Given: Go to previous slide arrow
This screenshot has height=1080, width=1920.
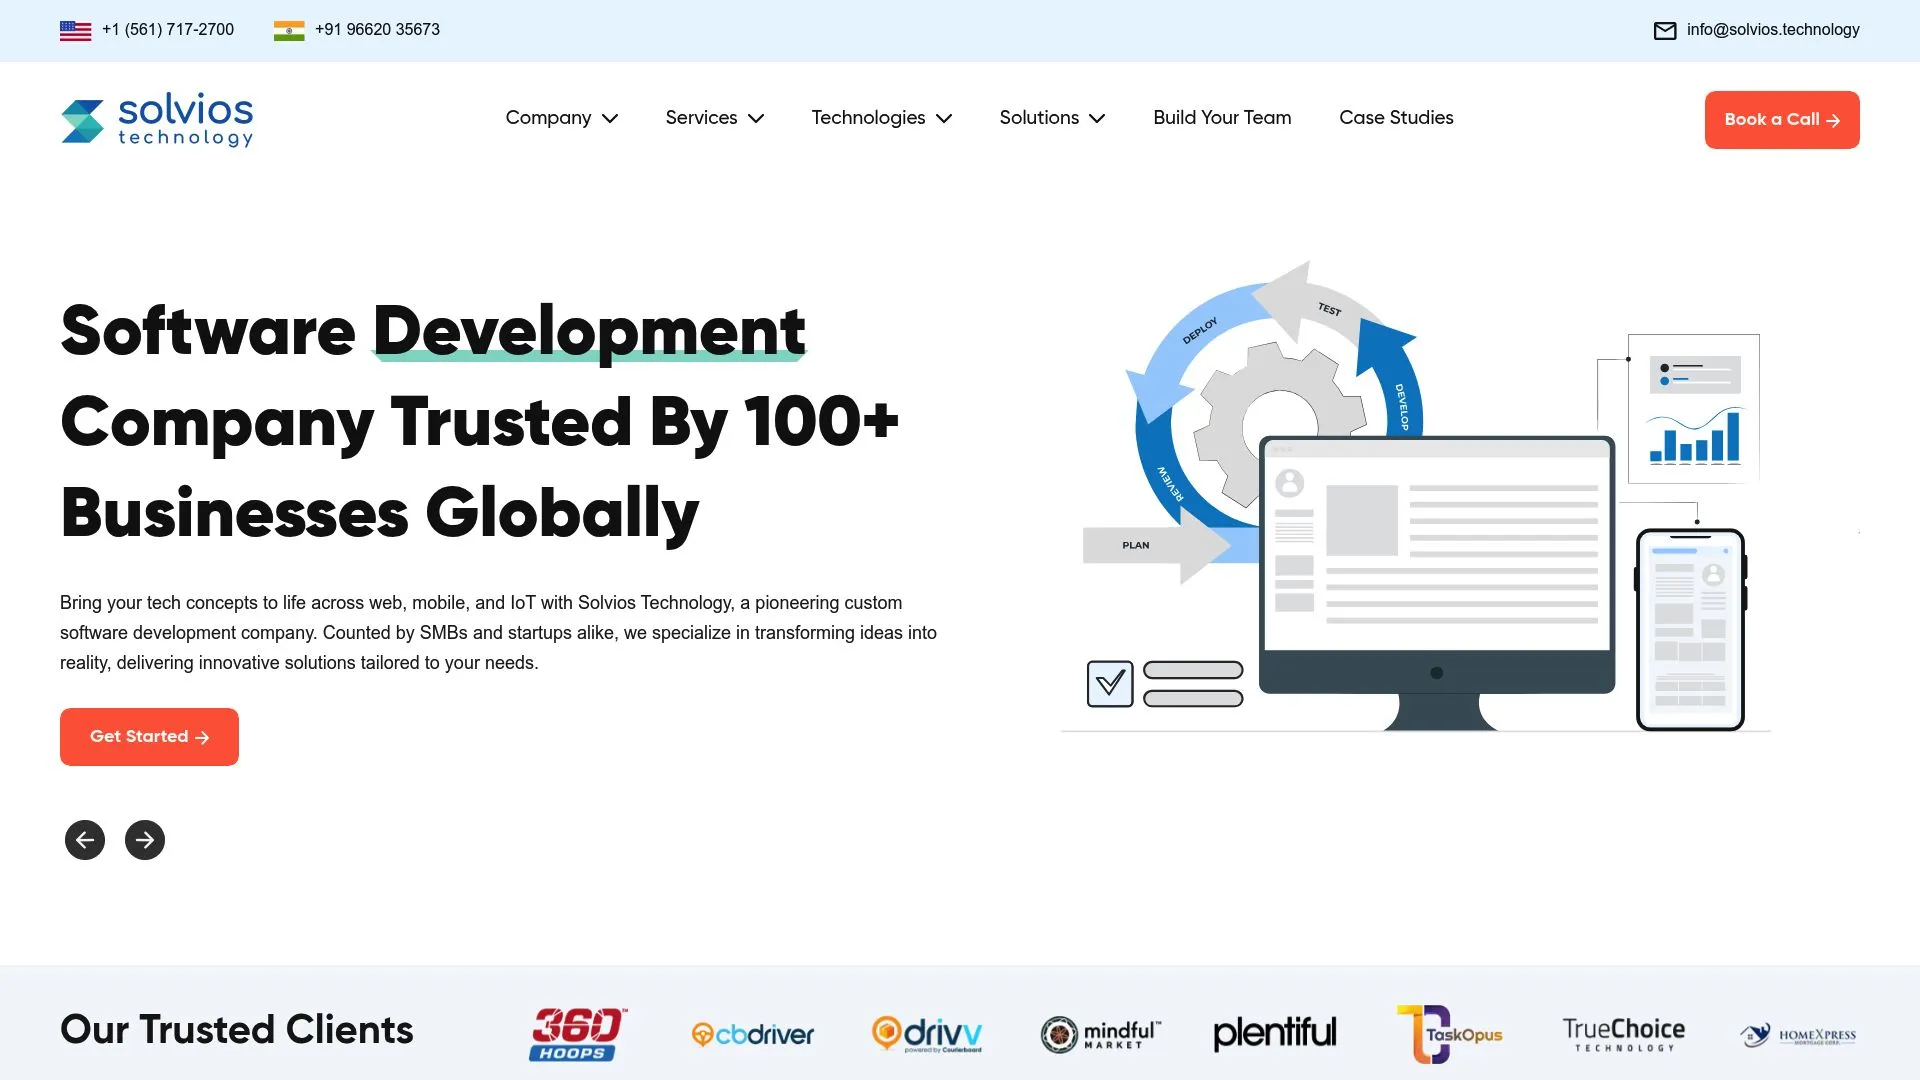Looking at the screenshot, I should (85, 840).
